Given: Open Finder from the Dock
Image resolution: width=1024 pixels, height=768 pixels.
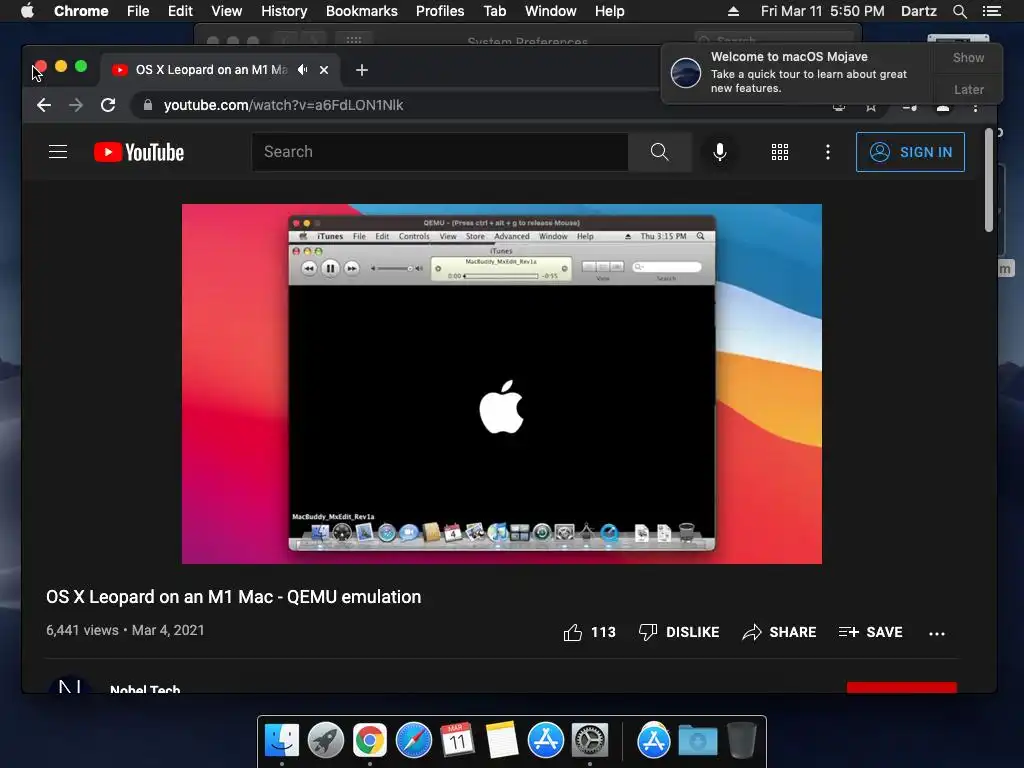Looking at the screenshot, I should click(x=281, y=741).
